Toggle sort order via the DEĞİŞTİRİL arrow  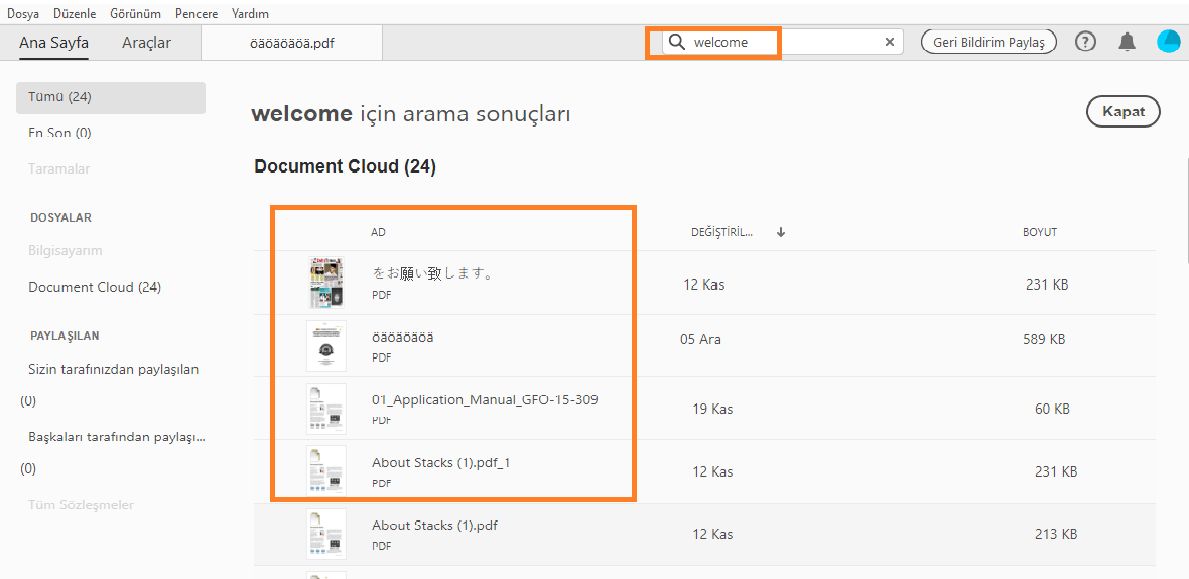click(780, 231)
